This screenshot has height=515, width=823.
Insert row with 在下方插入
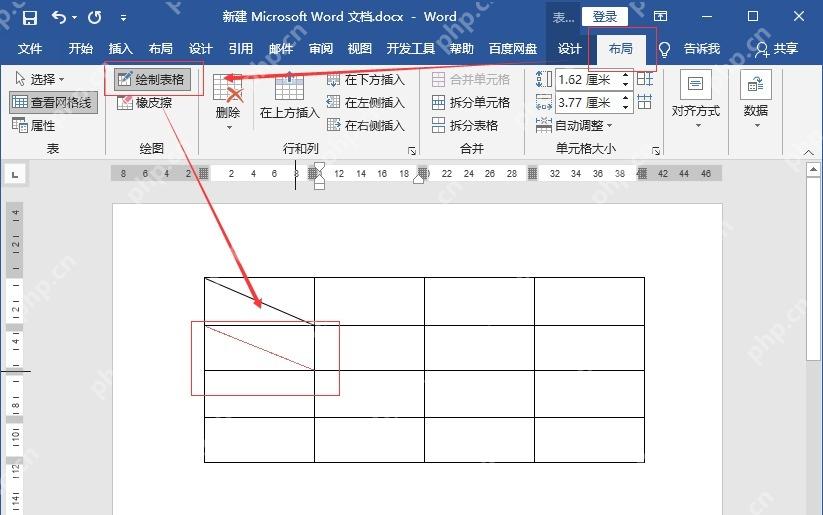(366, 79)
